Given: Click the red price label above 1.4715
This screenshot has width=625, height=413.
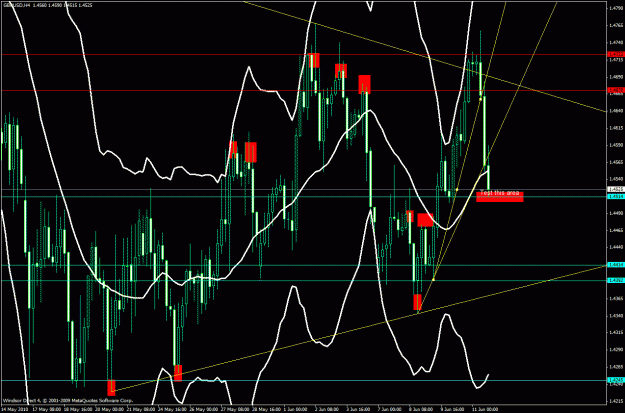Looking at the screenshot, I should 614,54.
